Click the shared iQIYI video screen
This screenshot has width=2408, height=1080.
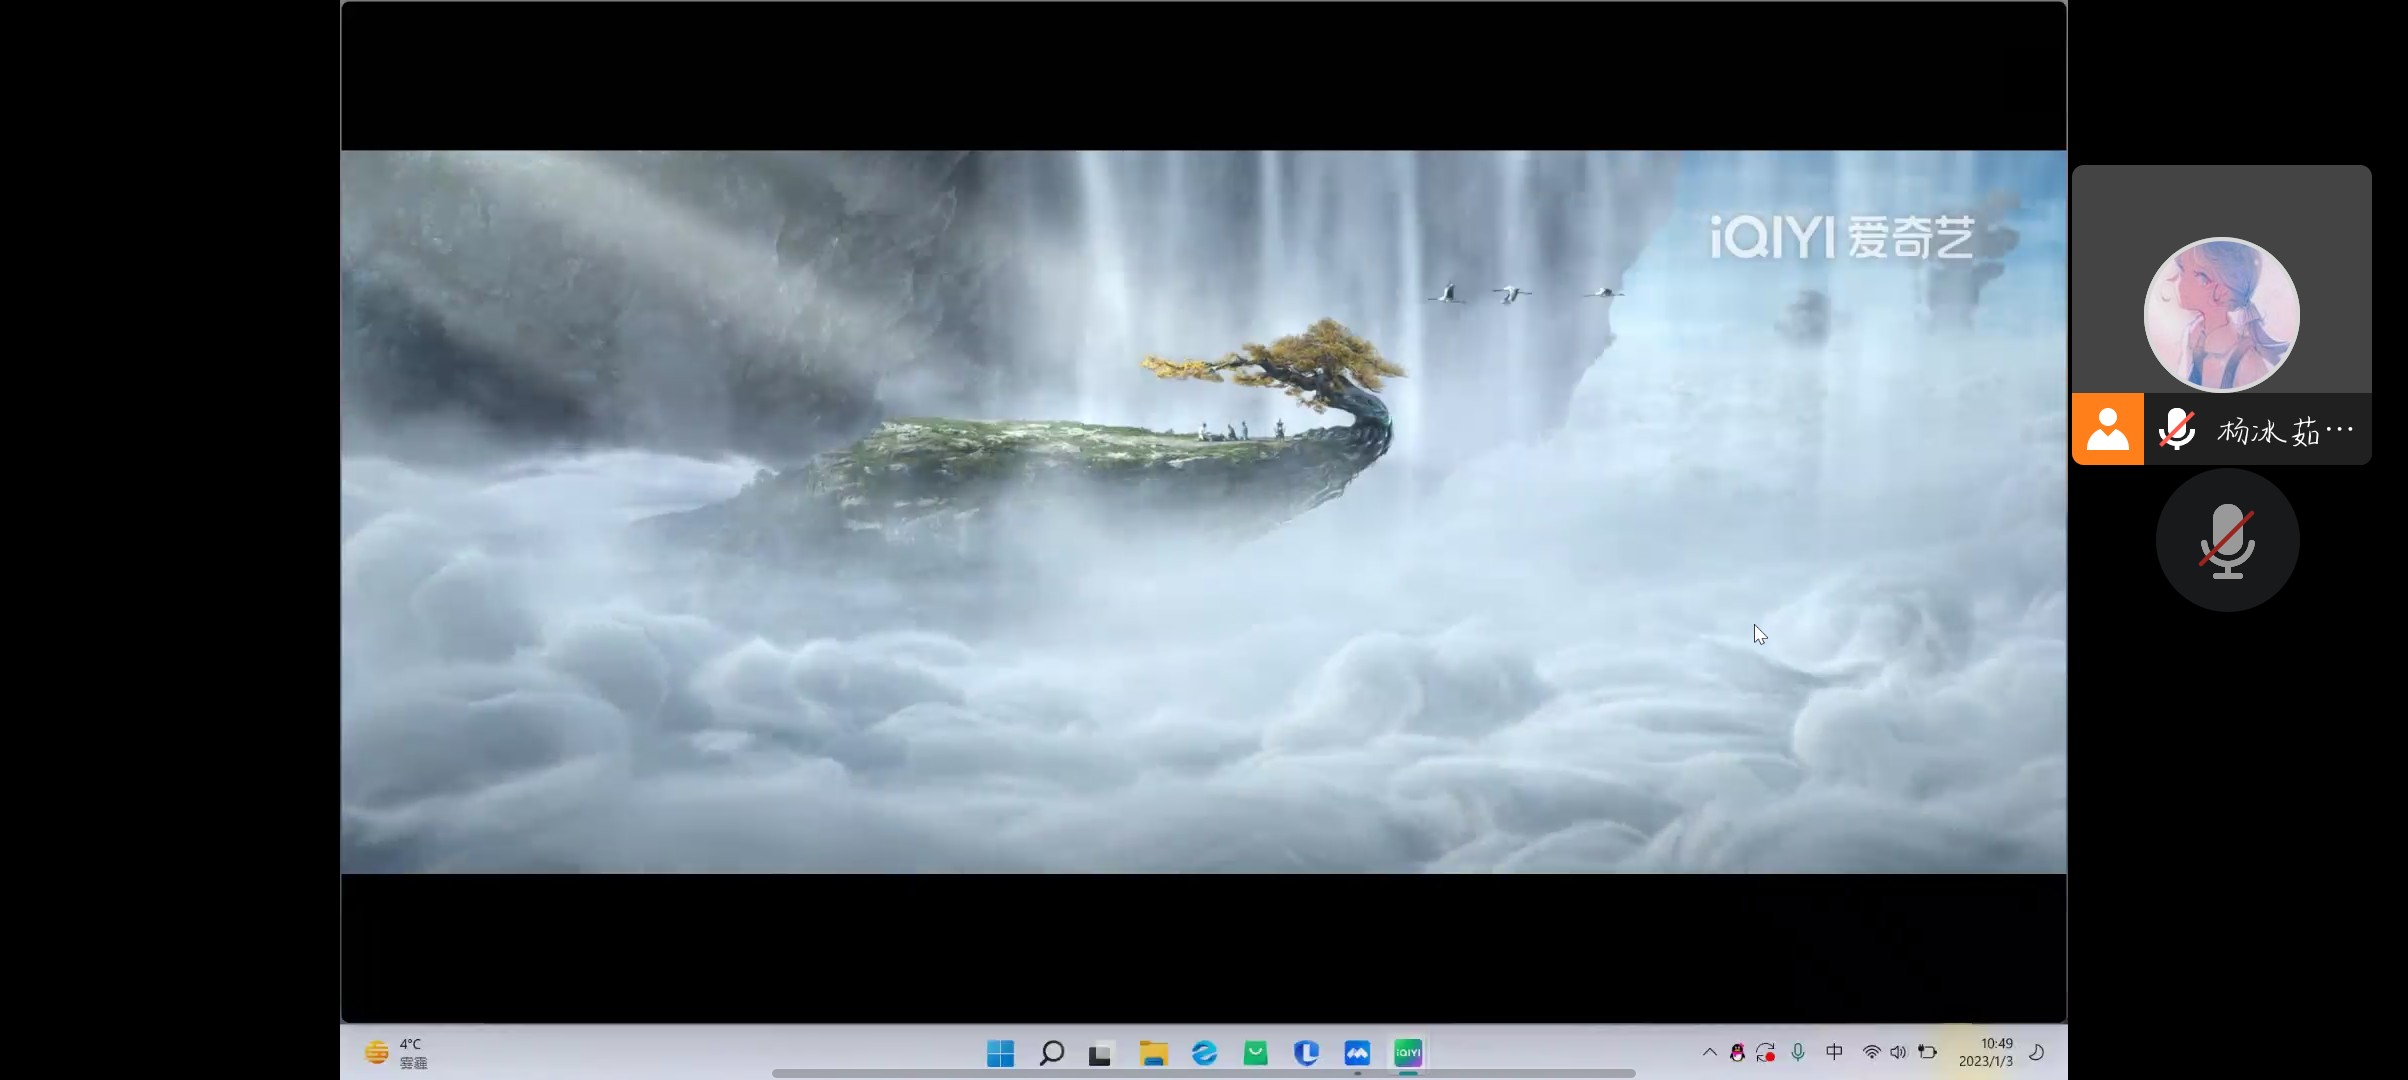click(x=1203, y=512)
